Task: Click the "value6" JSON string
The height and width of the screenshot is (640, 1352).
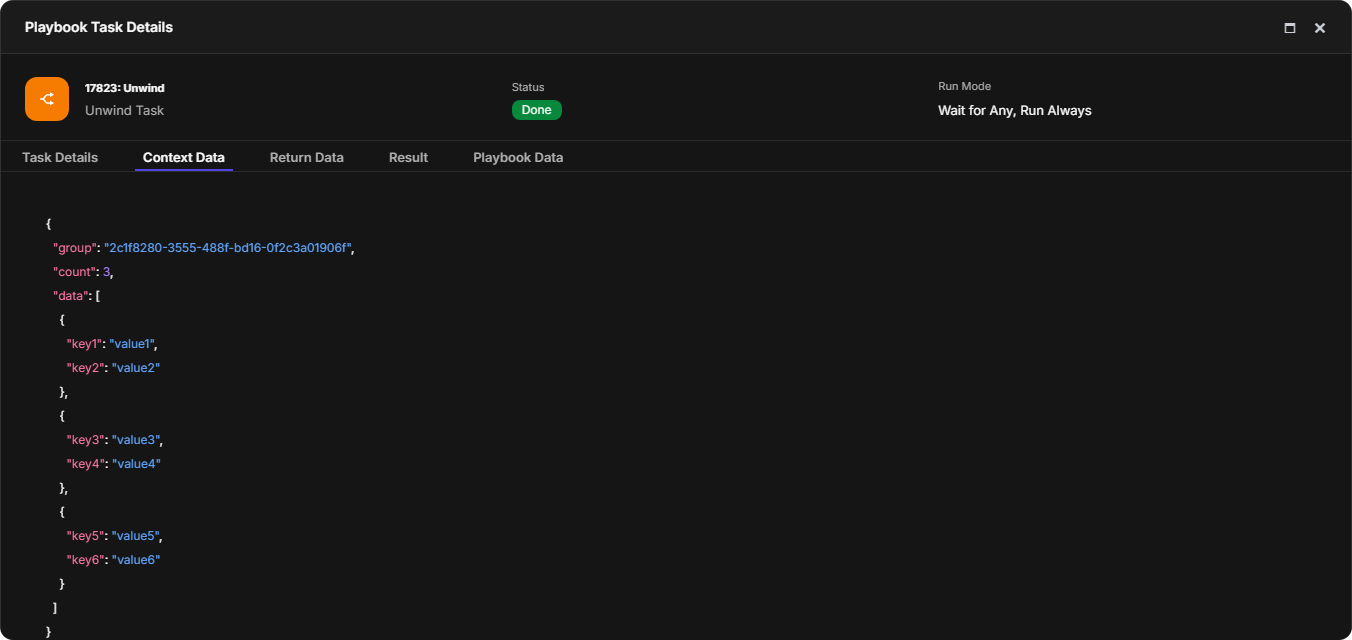Action: coord(136,559)
